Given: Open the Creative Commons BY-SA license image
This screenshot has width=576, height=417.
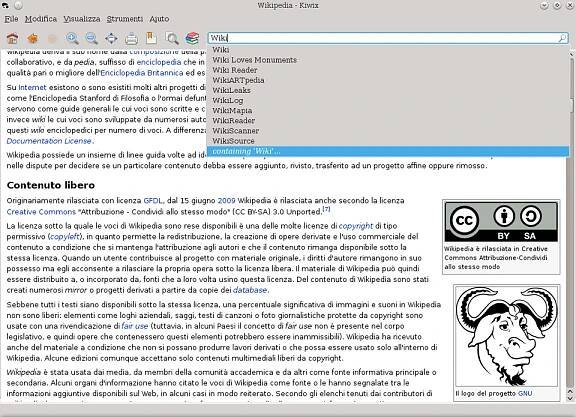Looking at the screenshot, I should pyautogui.click(x=501, y=222).
